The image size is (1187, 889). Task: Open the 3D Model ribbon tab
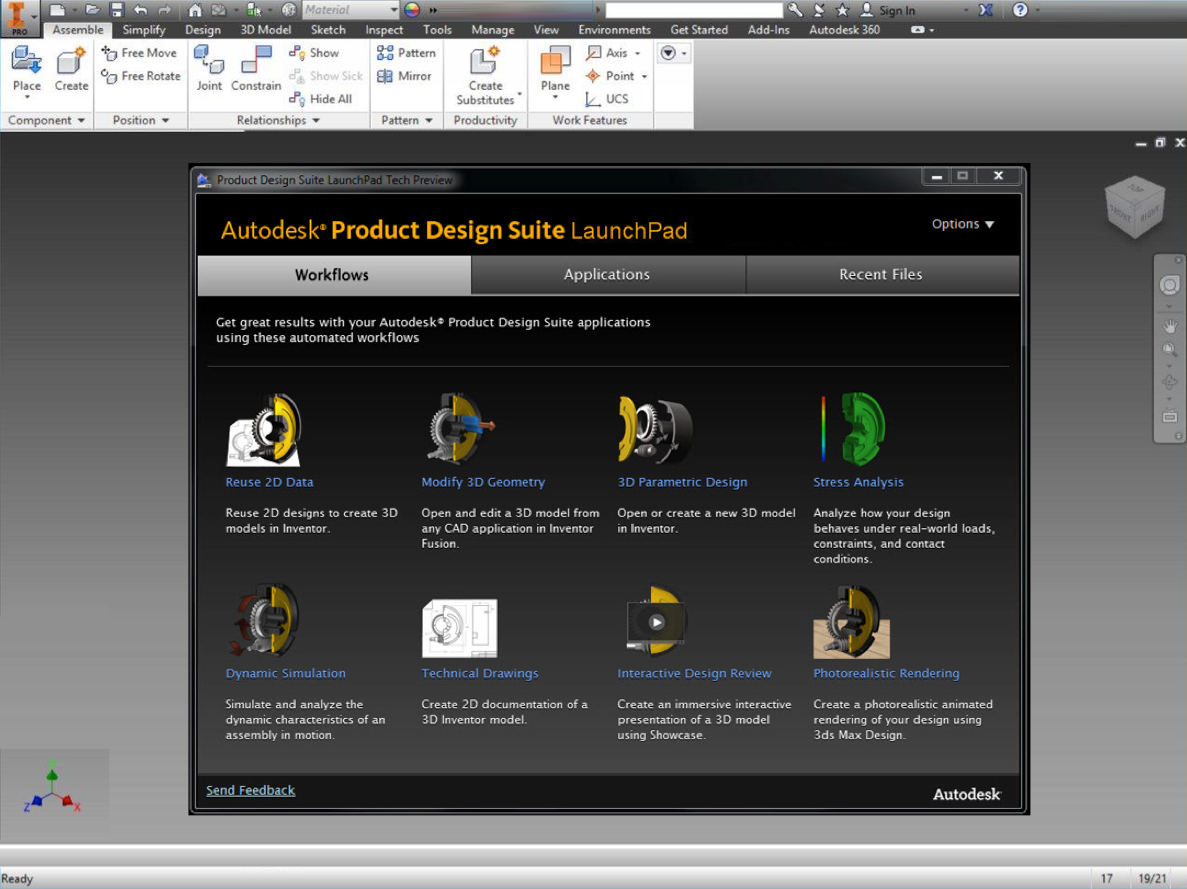266,30
